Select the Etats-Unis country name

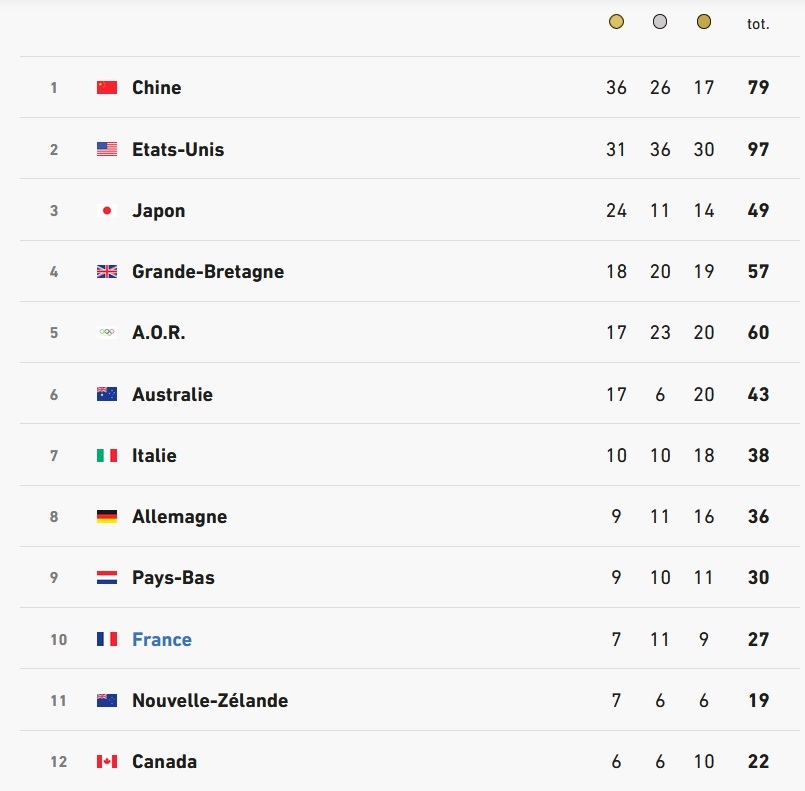(x=178, y=149)
